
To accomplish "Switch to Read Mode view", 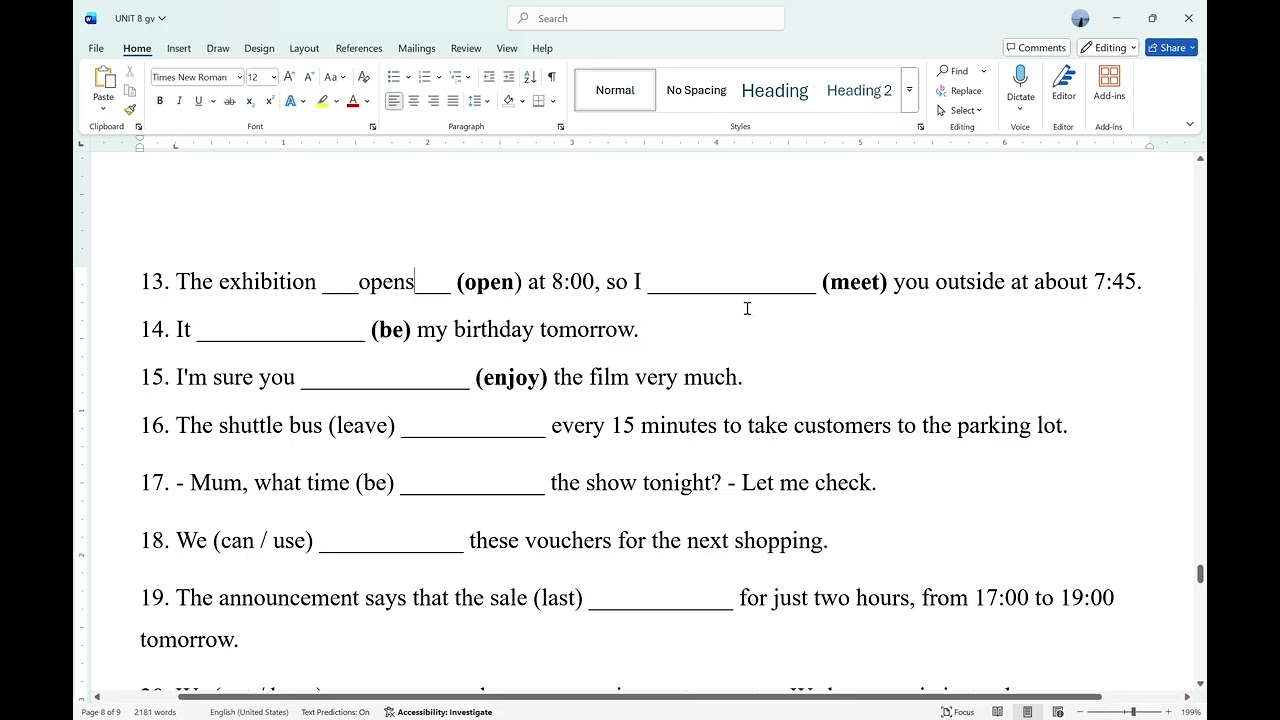I will point(997,712).
